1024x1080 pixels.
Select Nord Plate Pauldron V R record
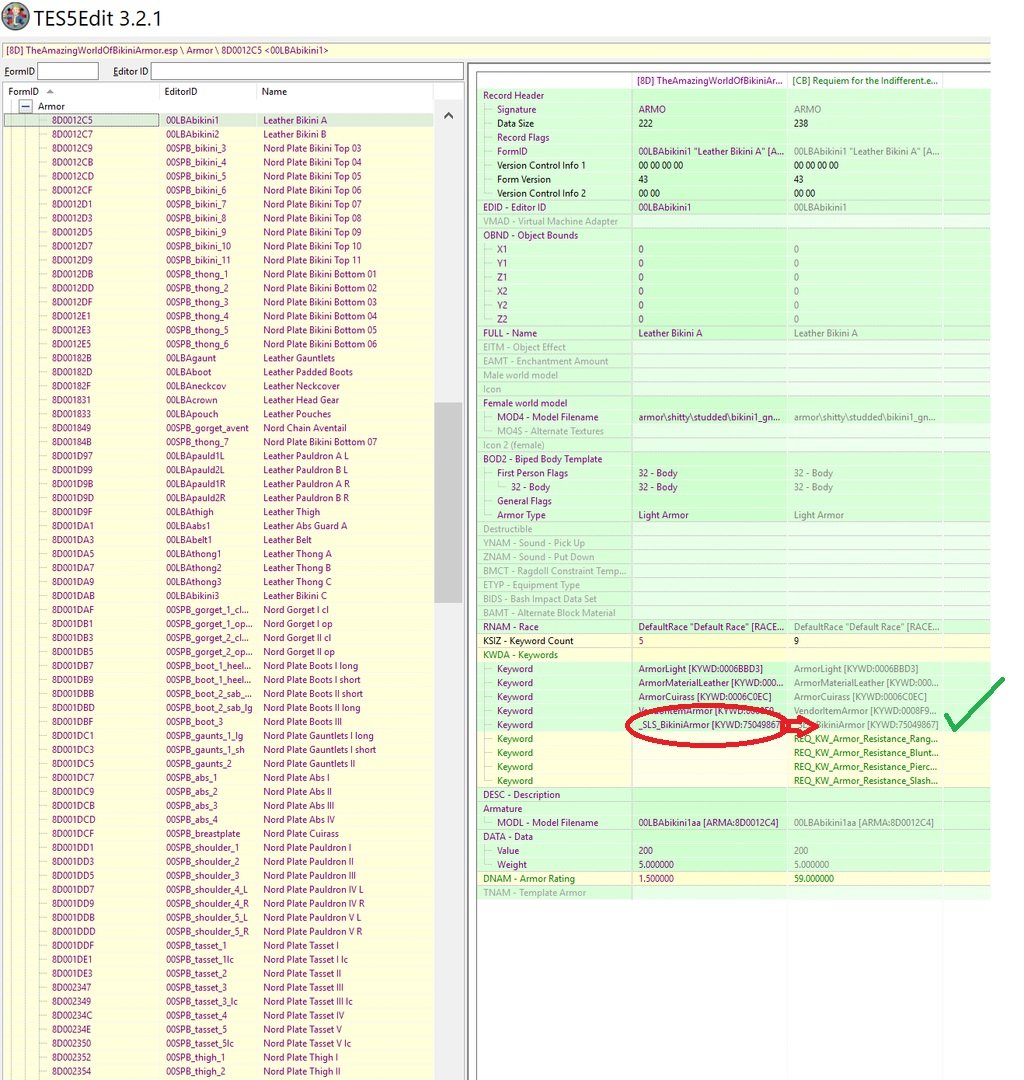click(218, 931)
